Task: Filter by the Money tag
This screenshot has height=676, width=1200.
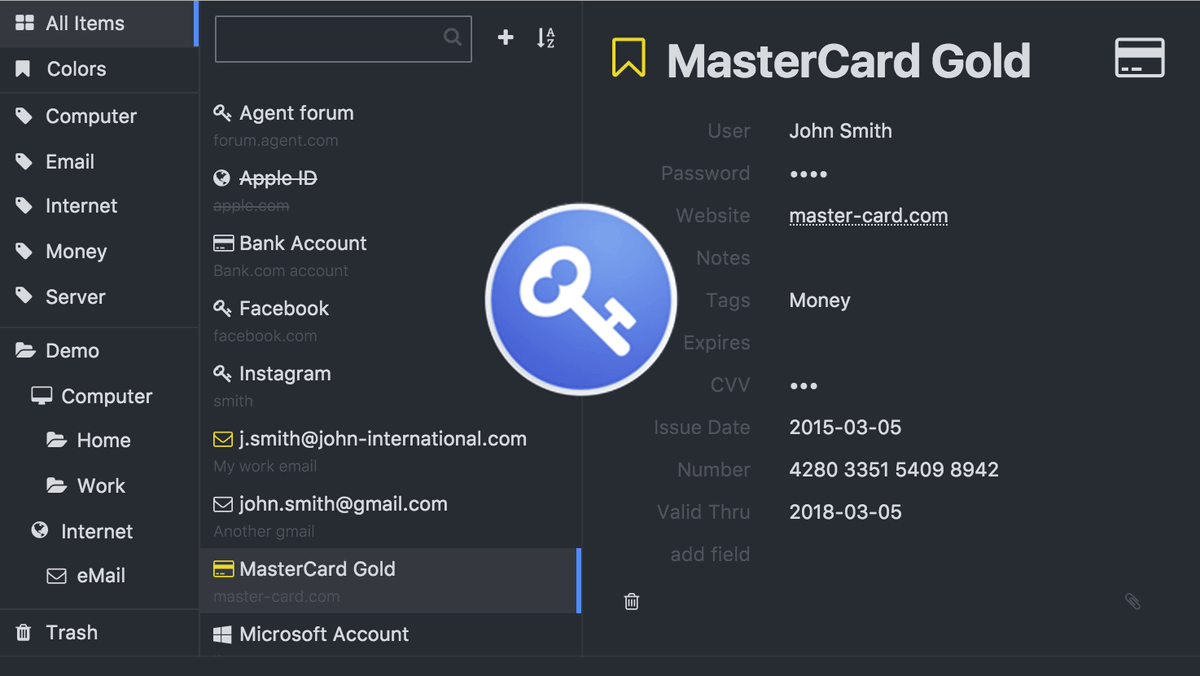Action: point(98,251)
